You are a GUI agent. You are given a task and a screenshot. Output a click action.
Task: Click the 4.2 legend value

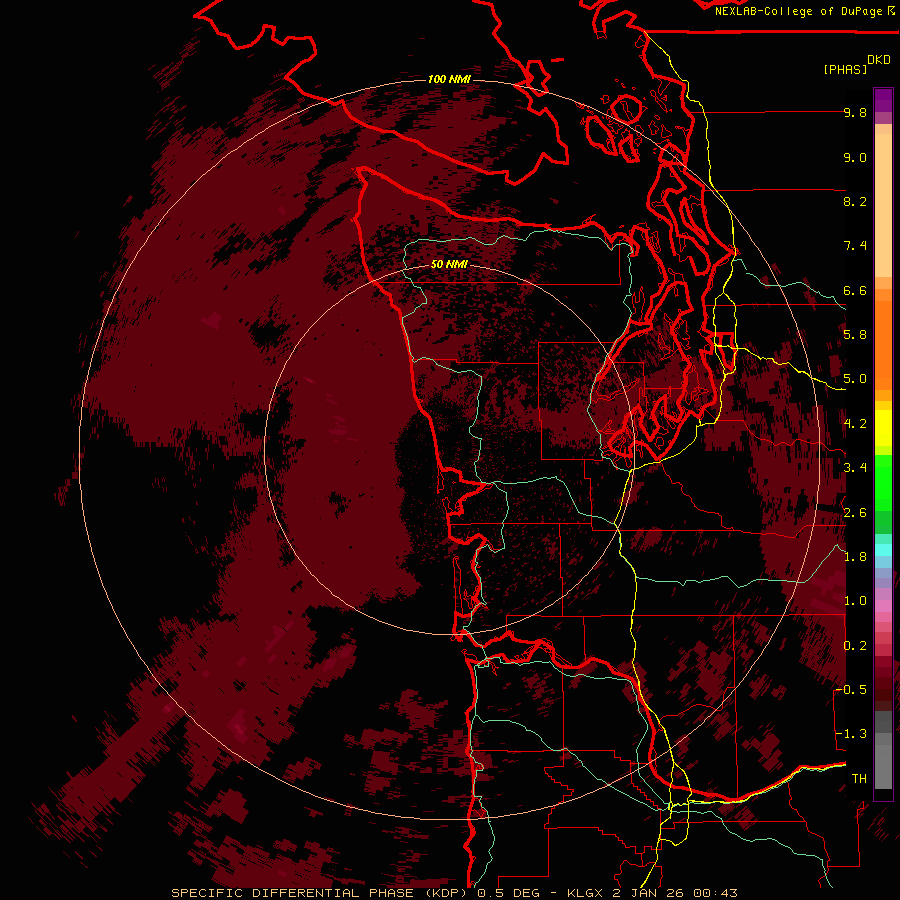coord(855,424)
